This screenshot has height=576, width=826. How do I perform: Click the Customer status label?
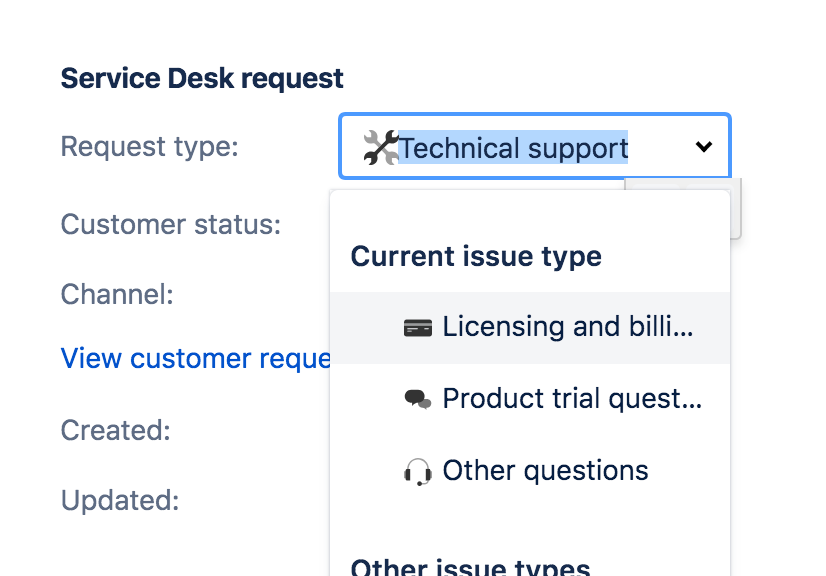point(171,224)
